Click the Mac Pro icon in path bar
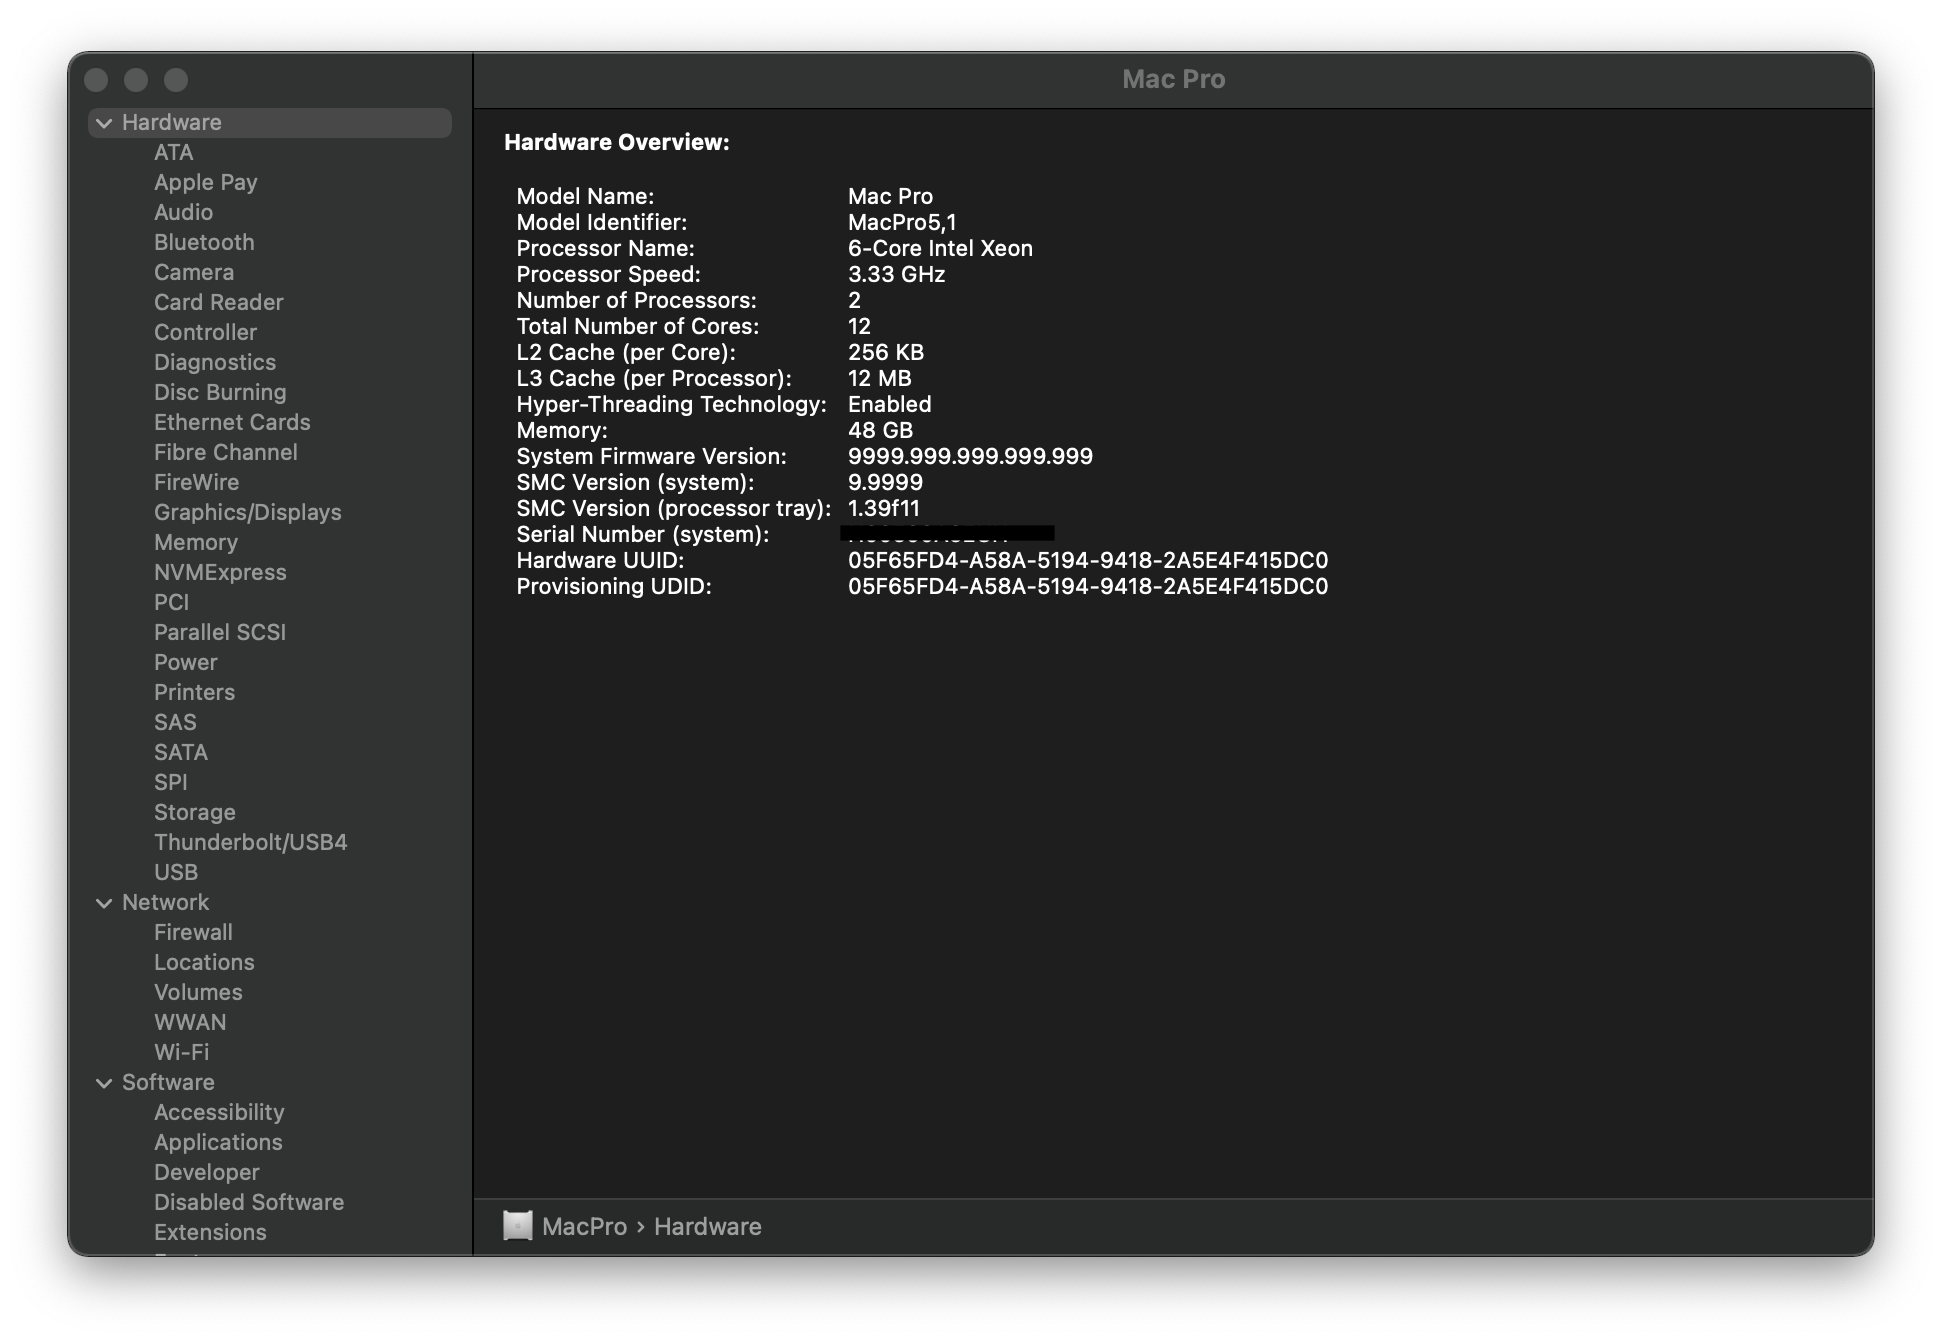The height and width of the screenshot is (1340, 1942). pos(517,1226)
